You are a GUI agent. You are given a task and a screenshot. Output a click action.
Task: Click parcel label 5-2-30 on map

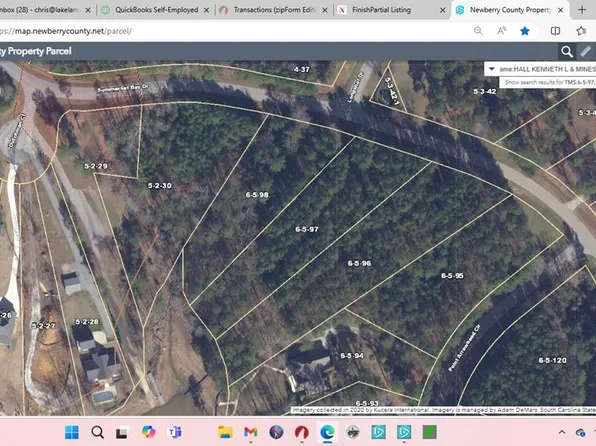160,186
